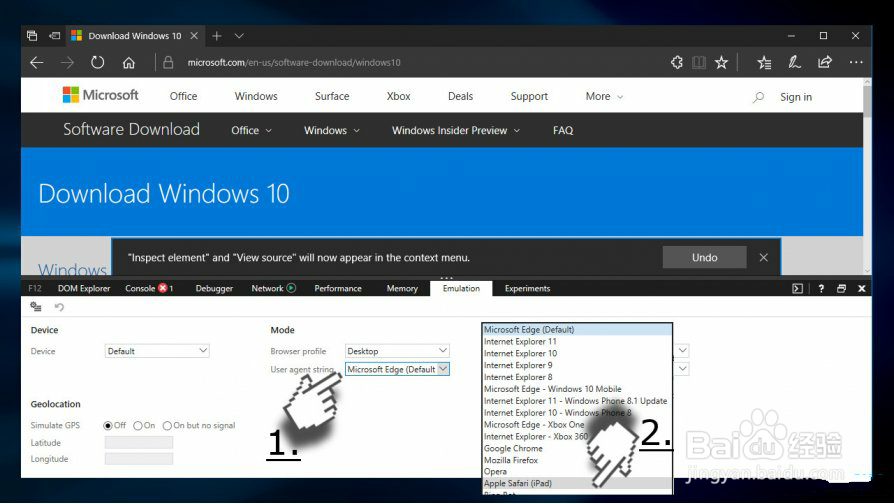The image size is (894, 504).
Task: Choose Opera user agent
Action: pyautogui.click(x=577, y=472)
